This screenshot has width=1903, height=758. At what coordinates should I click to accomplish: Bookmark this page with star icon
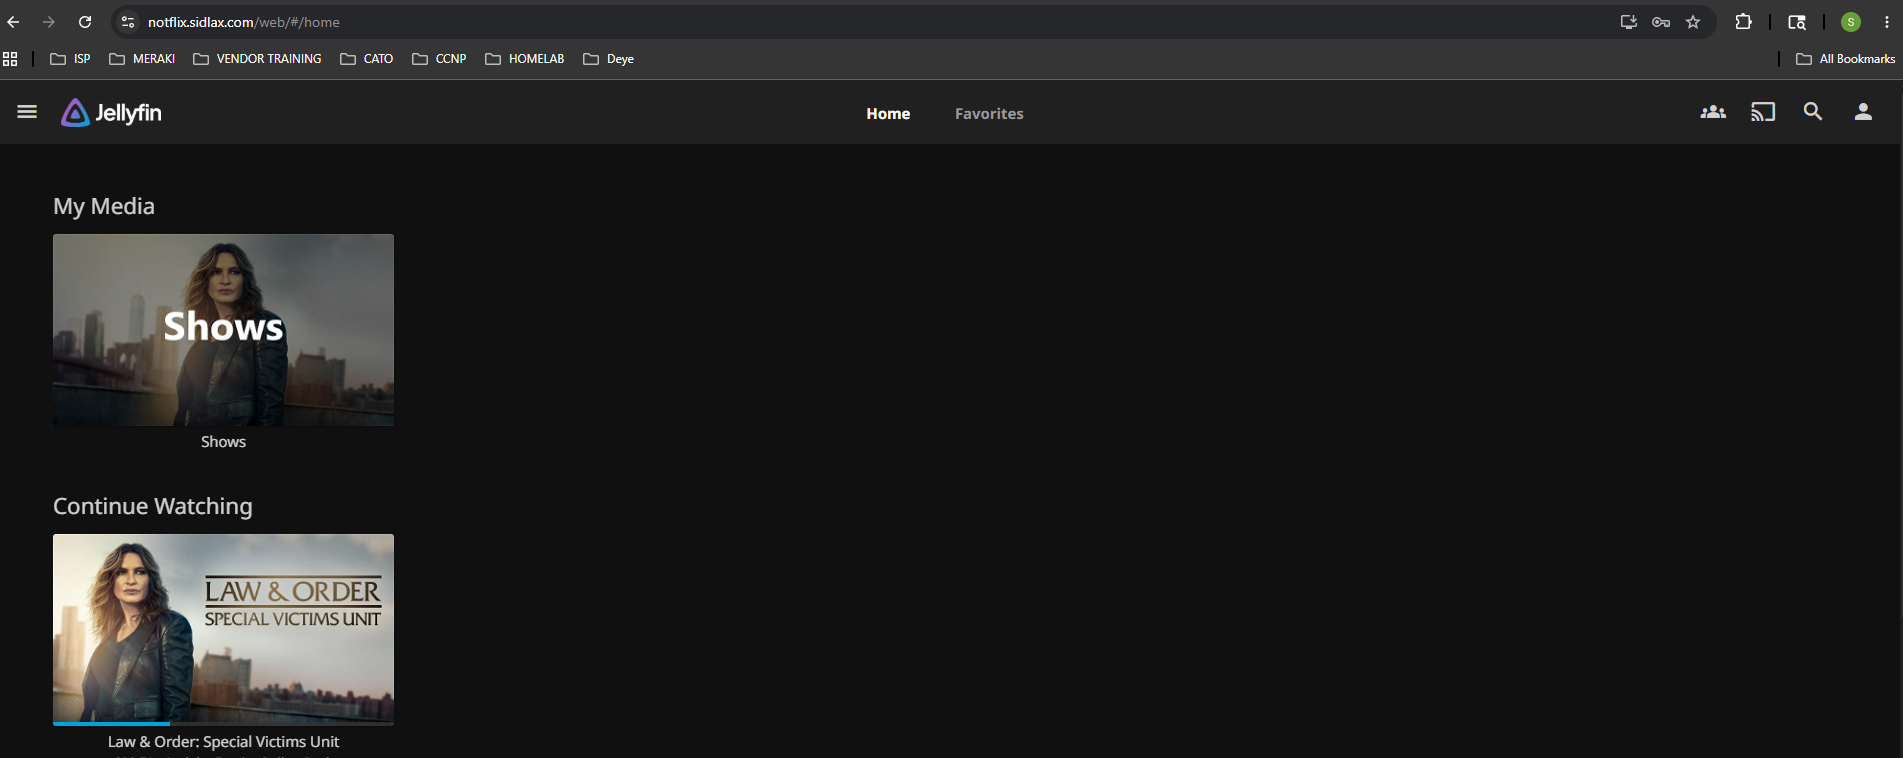[1693, 22]
